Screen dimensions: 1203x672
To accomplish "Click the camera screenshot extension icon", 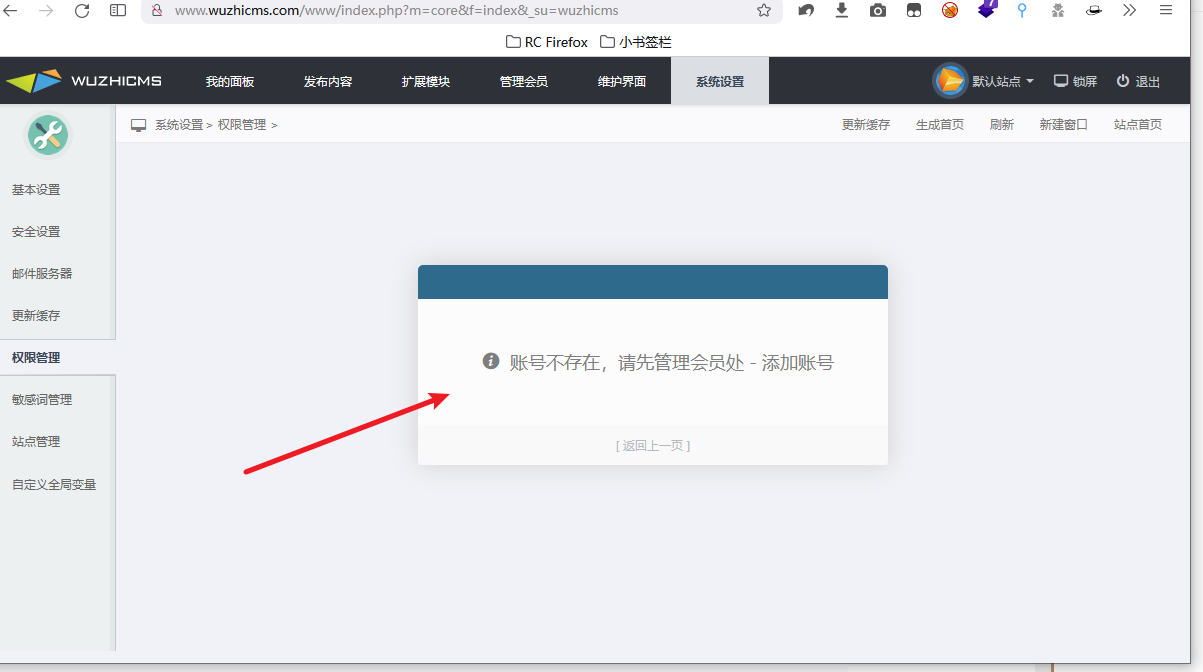I will pos(878,10).
